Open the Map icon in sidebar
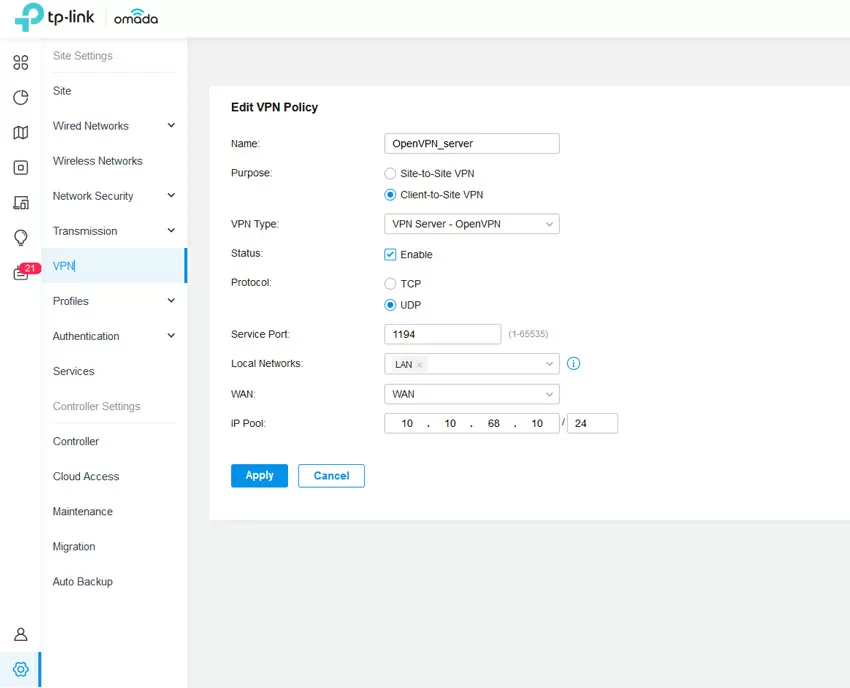 (x=20, y=133)
